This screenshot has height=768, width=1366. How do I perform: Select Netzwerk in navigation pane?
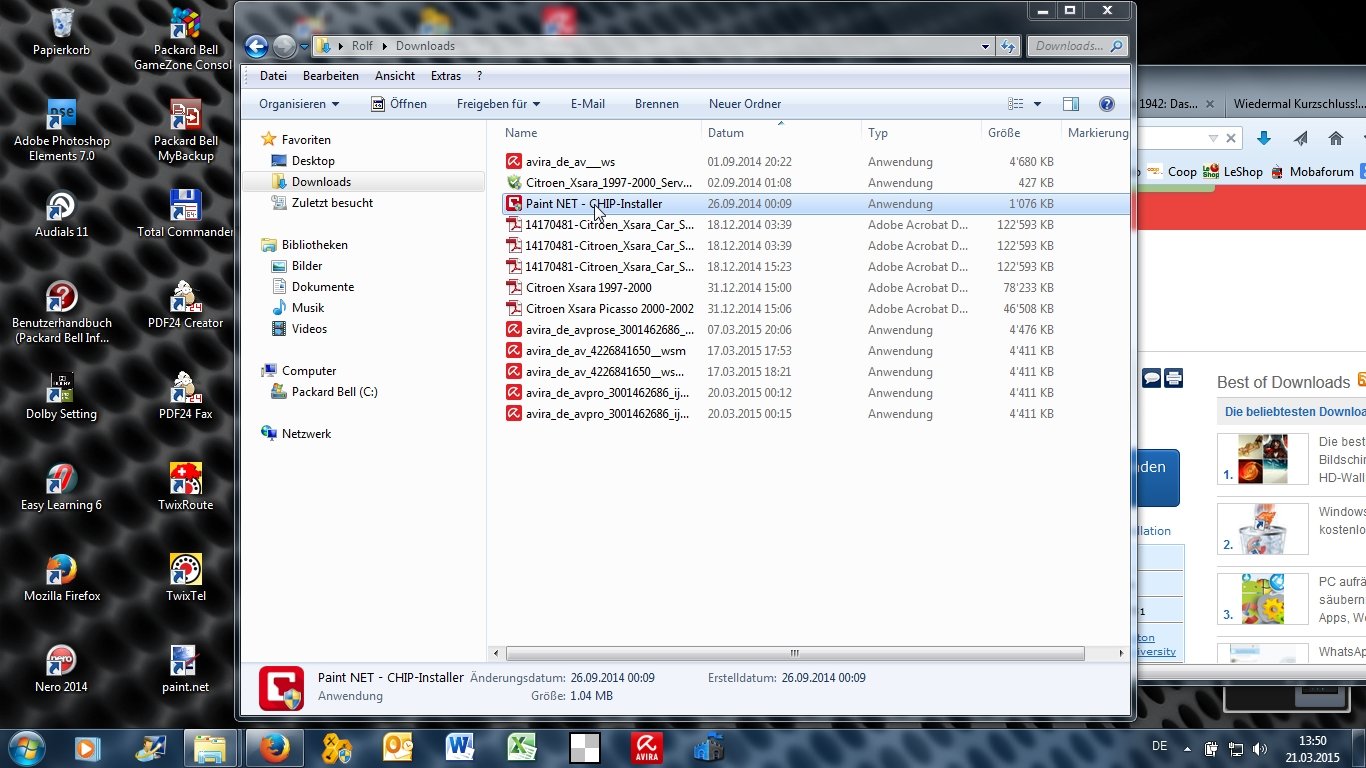(306, 434)
